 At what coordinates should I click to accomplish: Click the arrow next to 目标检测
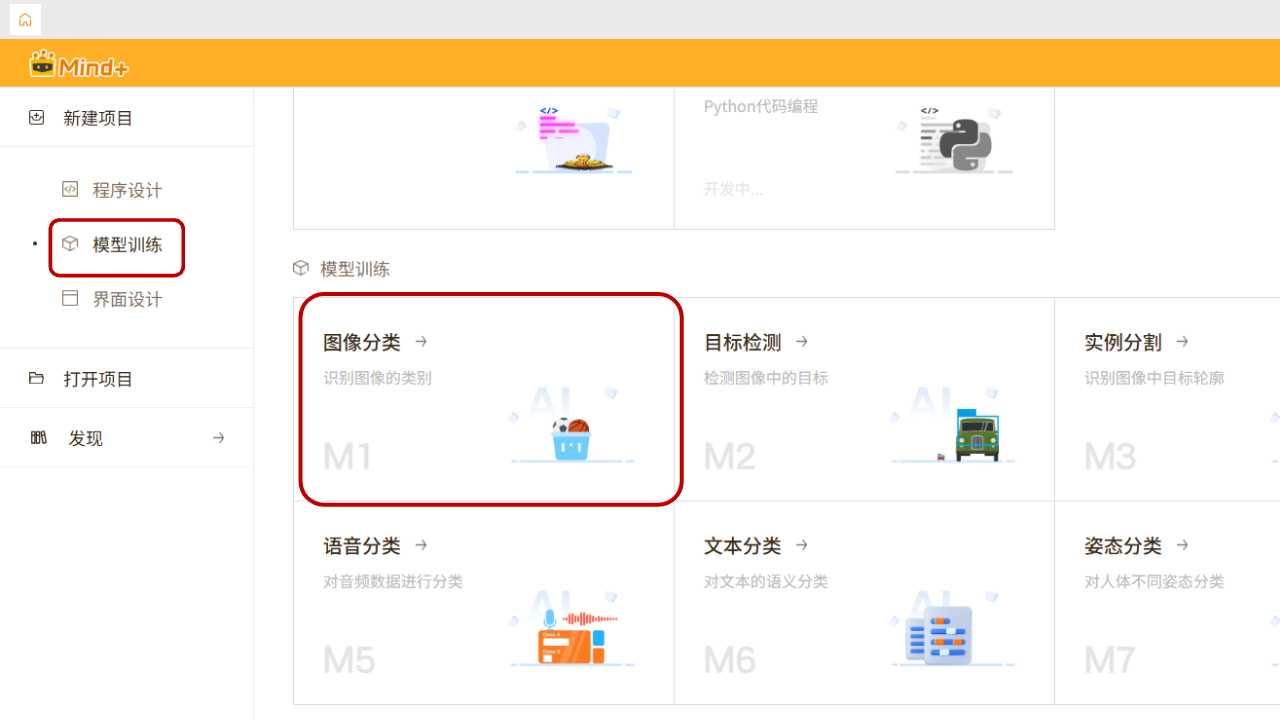click(x=802, y=342)
